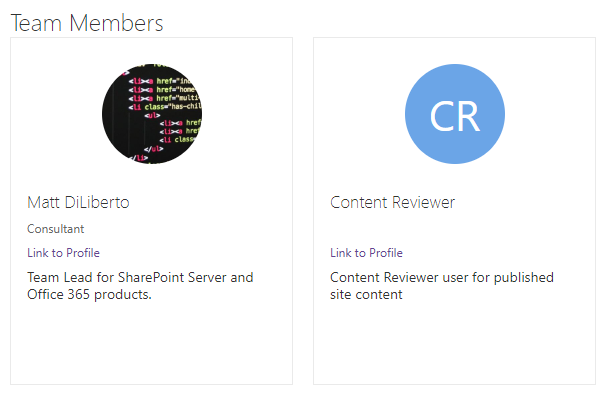Click the word Profile in Reviewer's link
The height and width of the screenshot is (394, 612).
(386, 253)
